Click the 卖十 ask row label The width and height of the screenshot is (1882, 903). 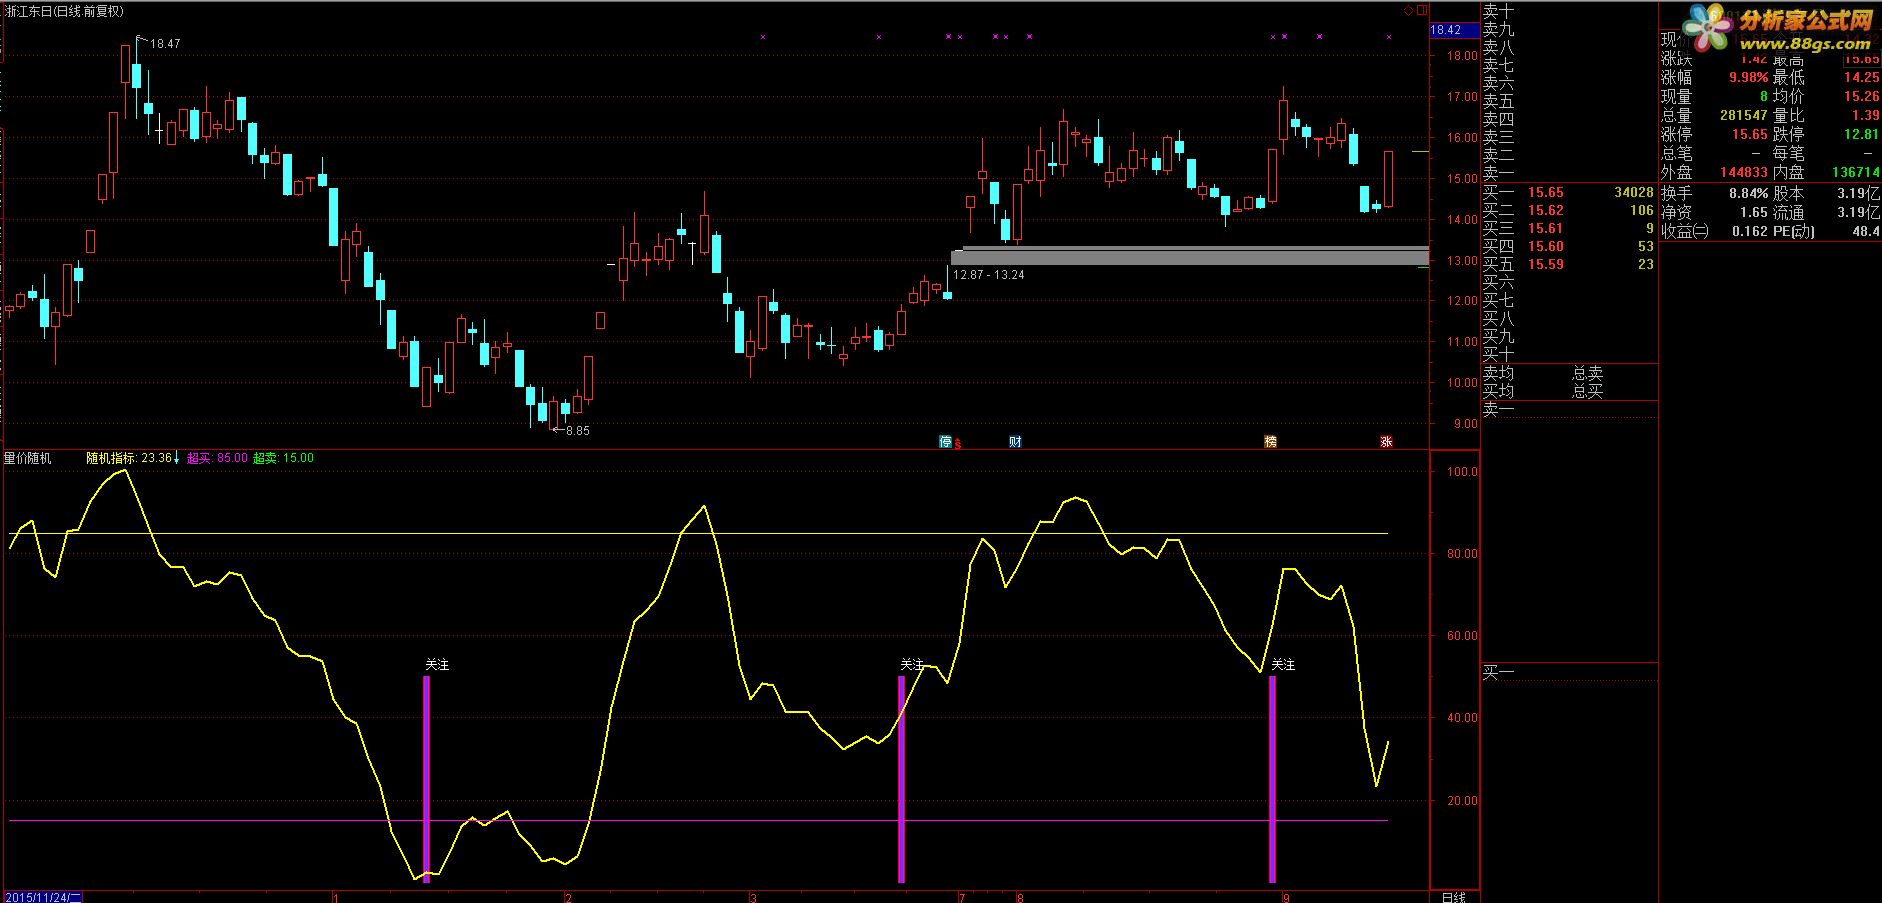[1498, 11]
